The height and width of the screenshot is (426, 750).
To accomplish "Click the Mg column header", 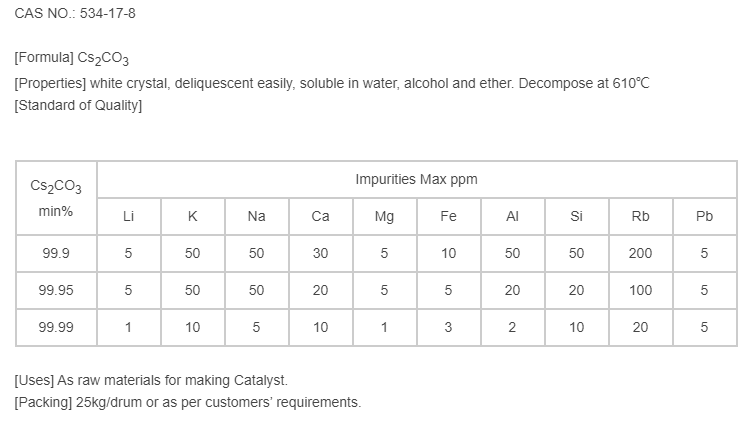I will 384,217.
